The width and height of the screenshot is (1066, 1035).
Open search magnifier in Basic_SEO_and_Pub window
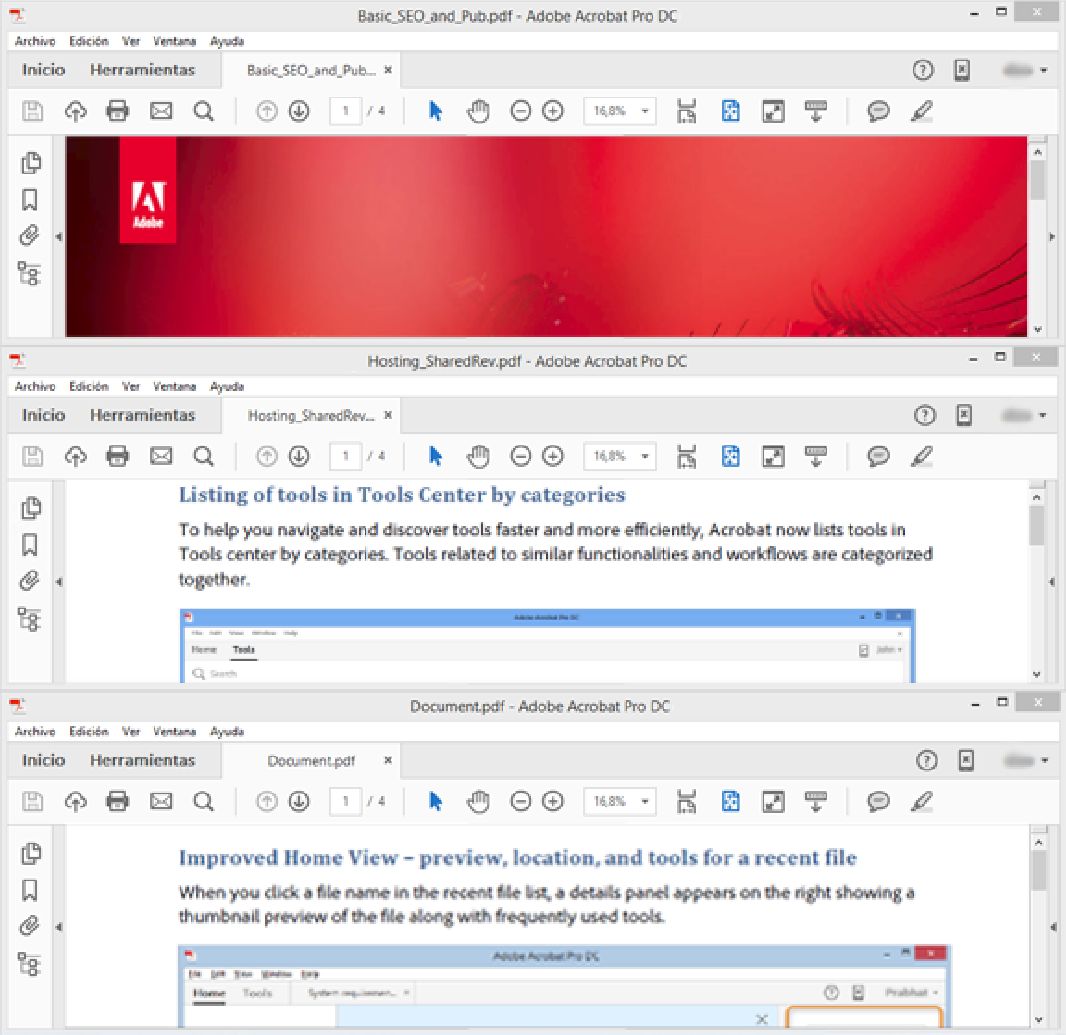[203, 111]
